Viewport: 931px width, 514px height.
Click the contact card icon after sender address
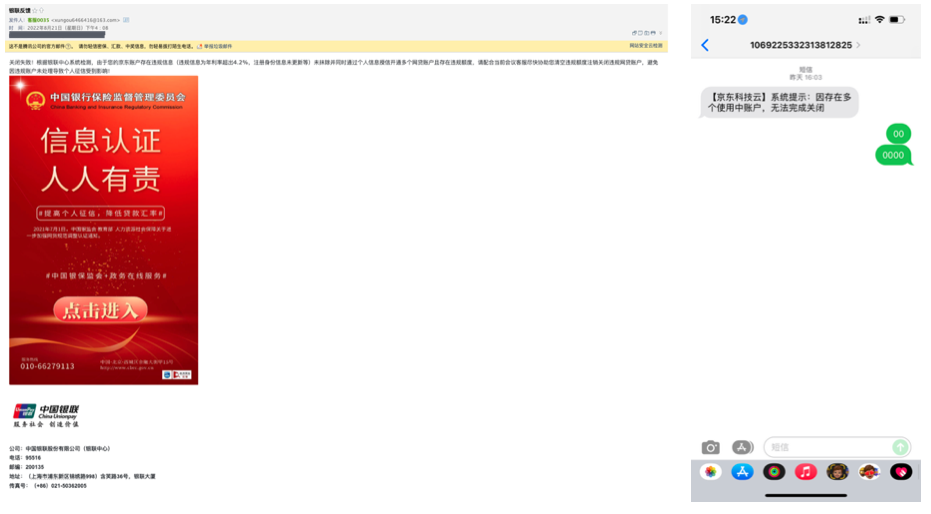click(x=126, y=20)
